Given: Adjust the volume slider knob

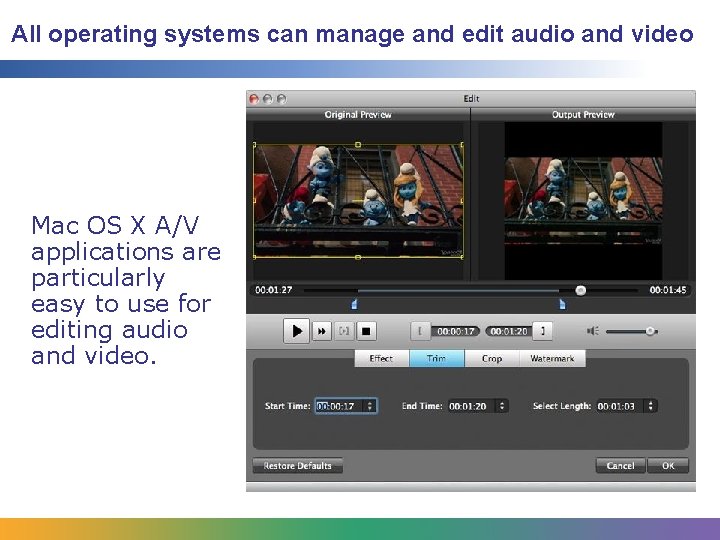Looking at the screenshot, I should pos(650,331).
